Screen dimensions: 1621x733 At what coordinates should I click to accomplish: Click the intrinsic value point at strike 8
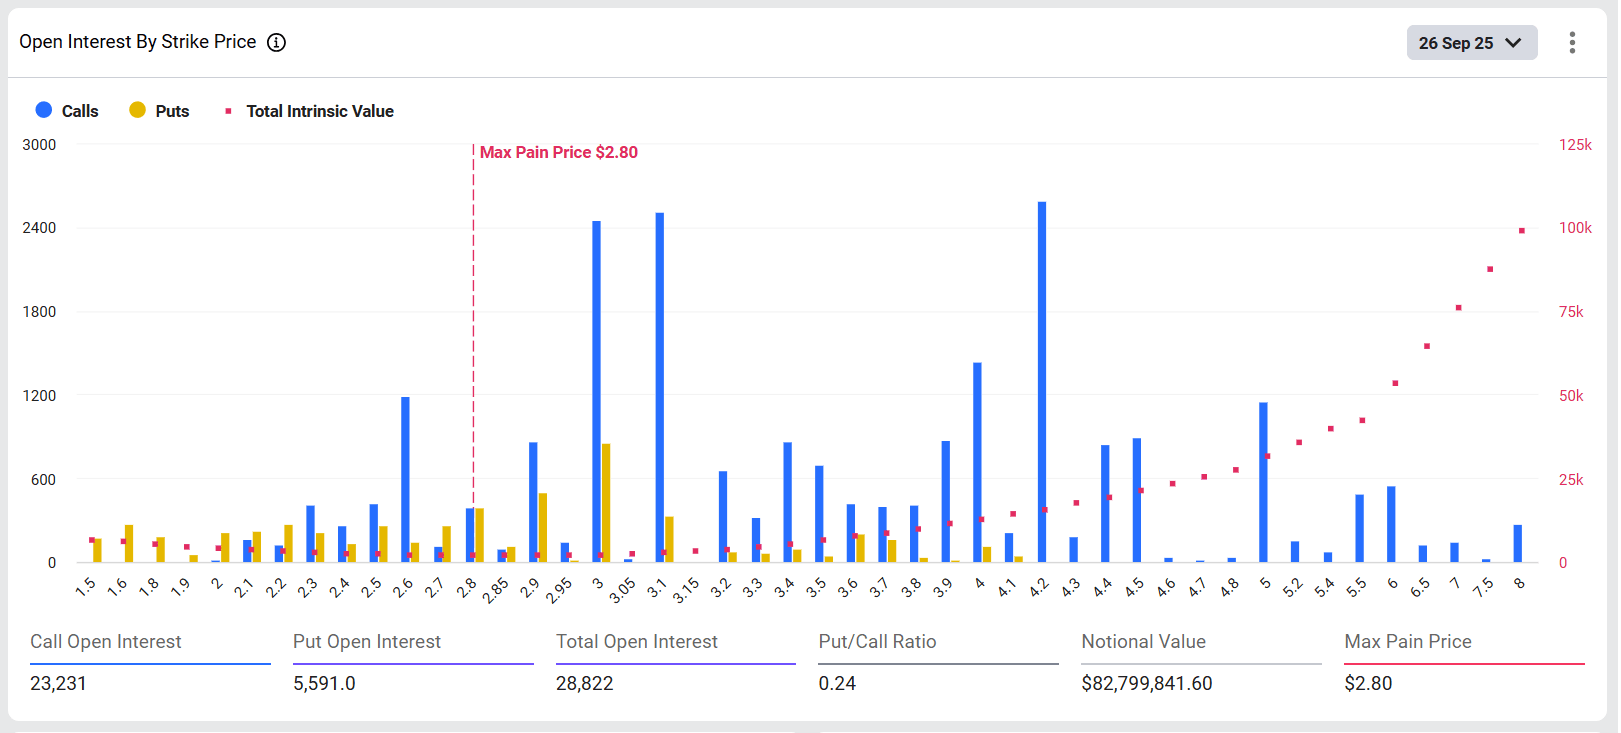pos(1522,231)
